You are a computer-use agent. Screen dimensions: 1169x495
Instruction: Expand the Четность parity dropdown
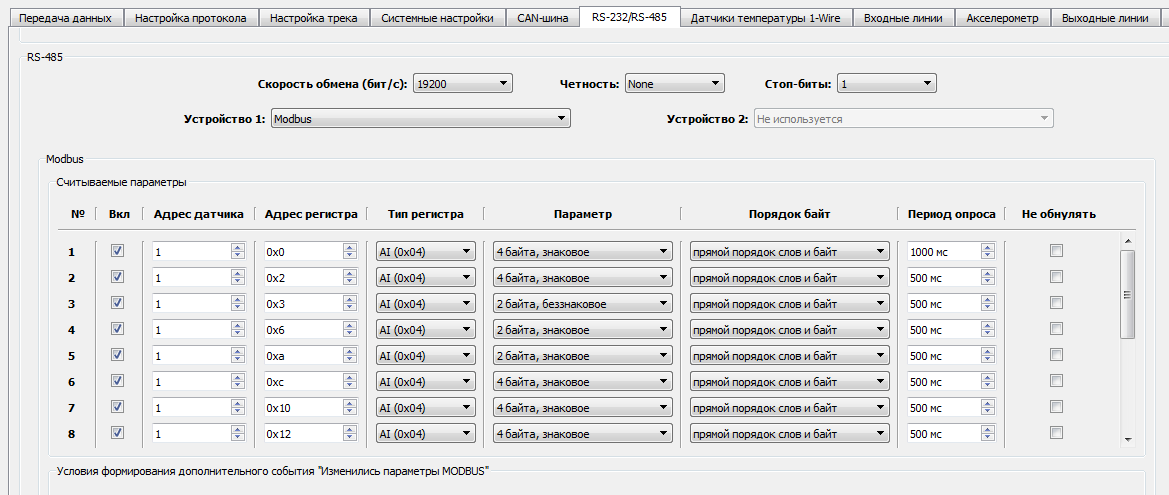[x=673, y=84]
